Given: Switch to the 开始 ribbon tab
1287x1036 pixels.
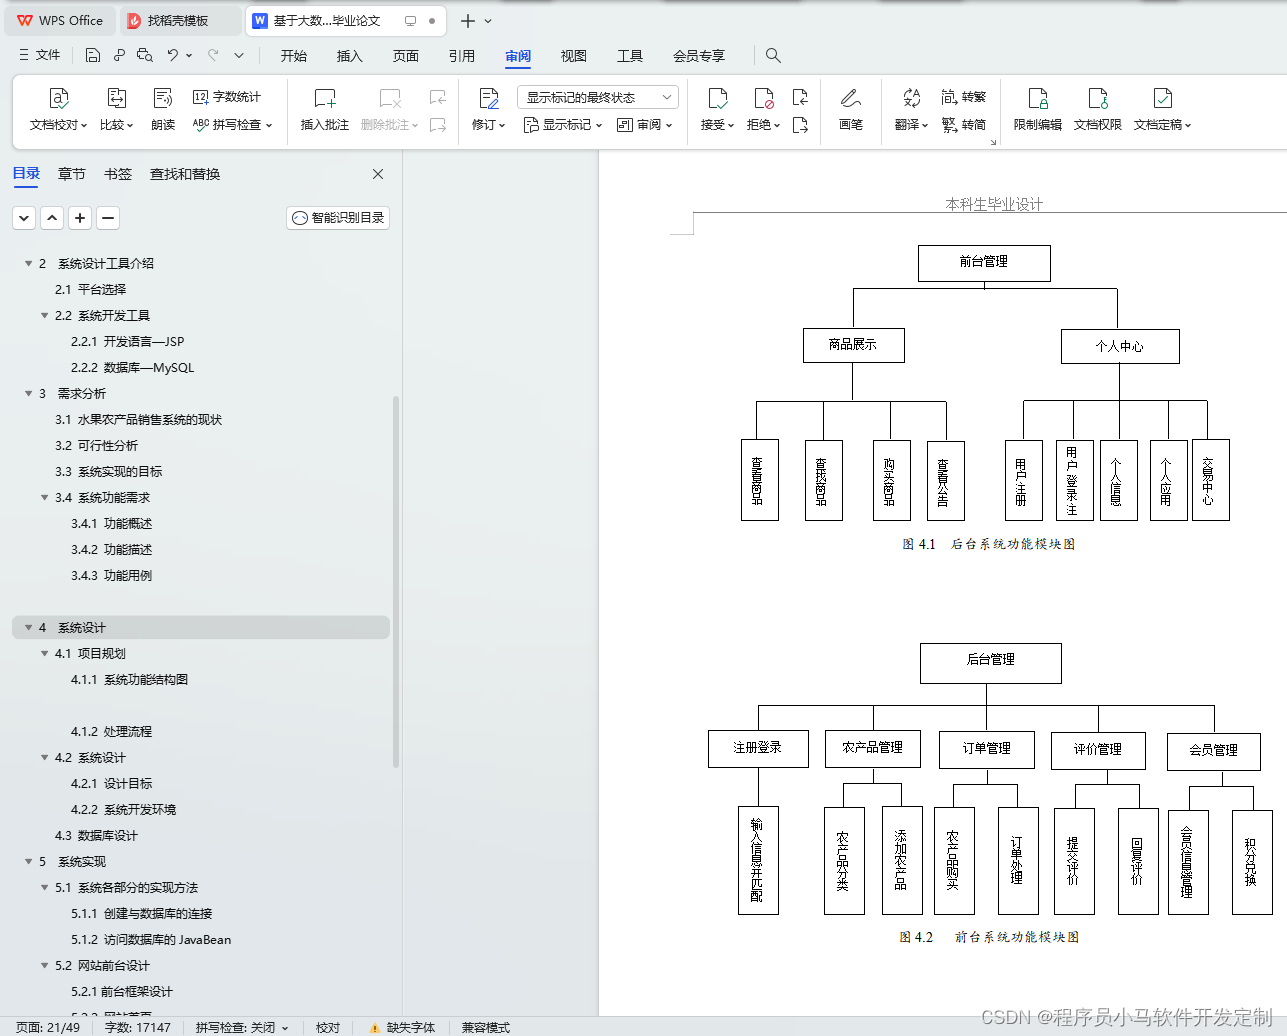Looking at the screenshot, I should 294,55.
